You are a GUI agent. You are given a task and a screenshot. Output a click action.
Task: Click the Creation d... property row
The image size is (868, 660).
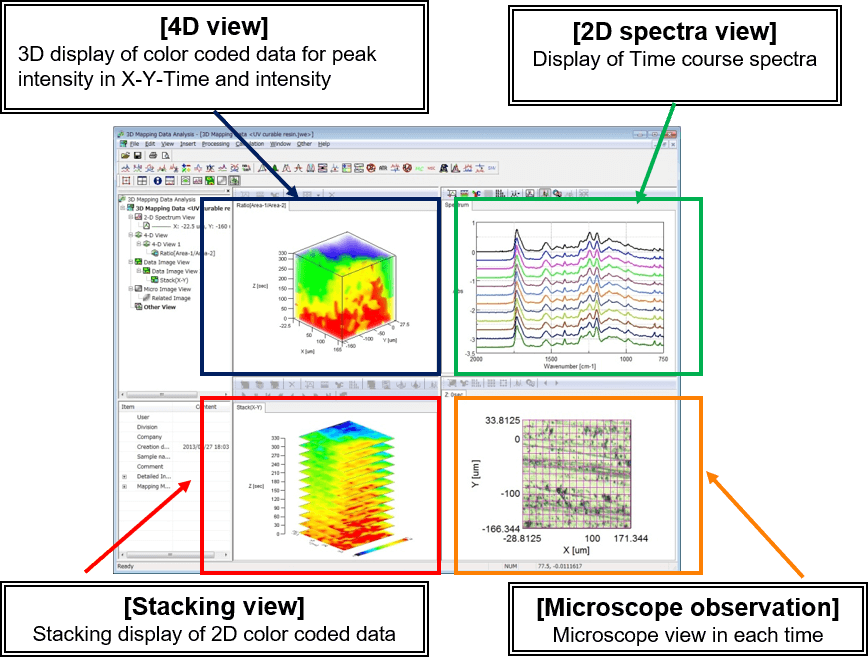[174, 447]
